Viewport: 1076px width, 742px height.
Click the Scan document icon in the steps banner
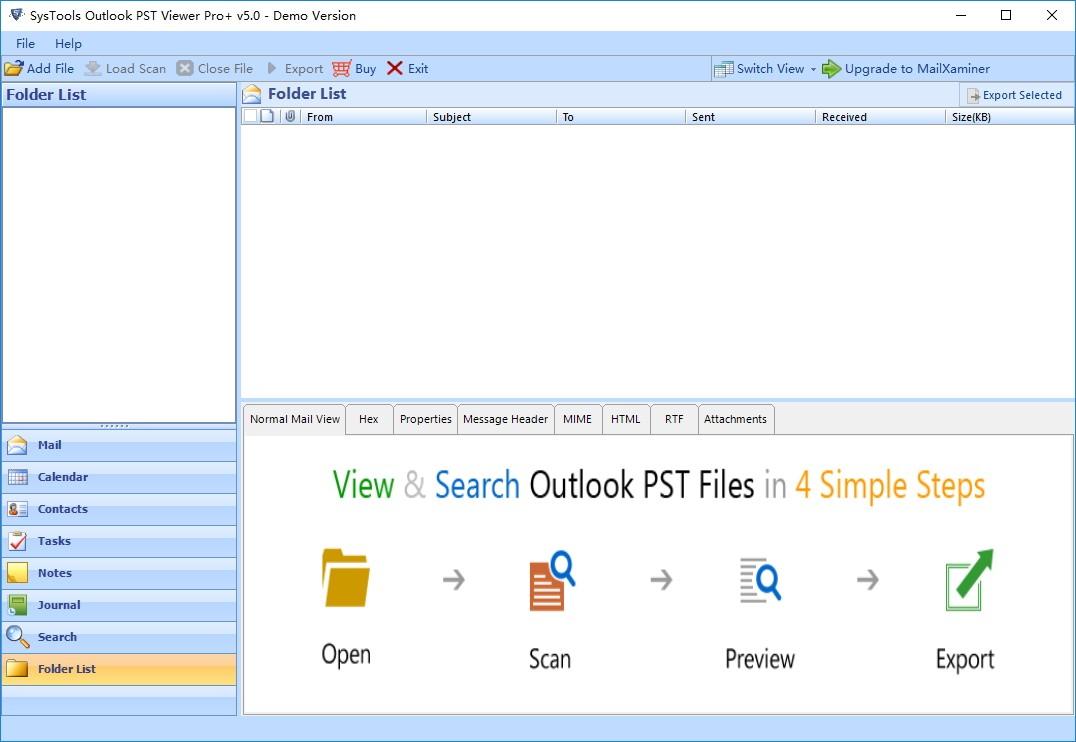(x=552, y=580)
